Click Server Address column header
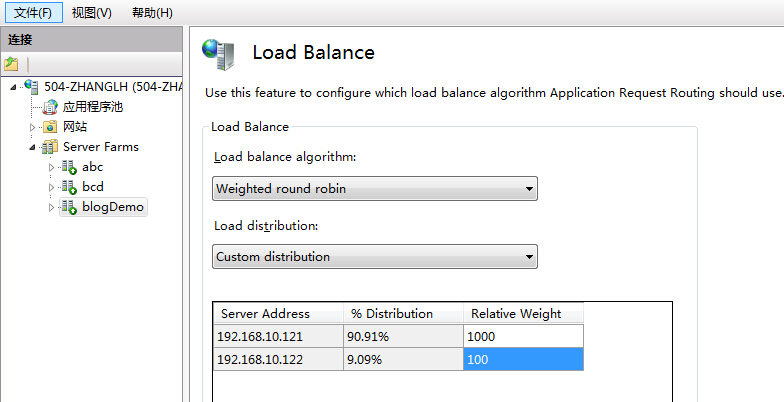Image resolution: width=784 pixels, height=402 pixels. pyautogui.click(x=278, y=314)
